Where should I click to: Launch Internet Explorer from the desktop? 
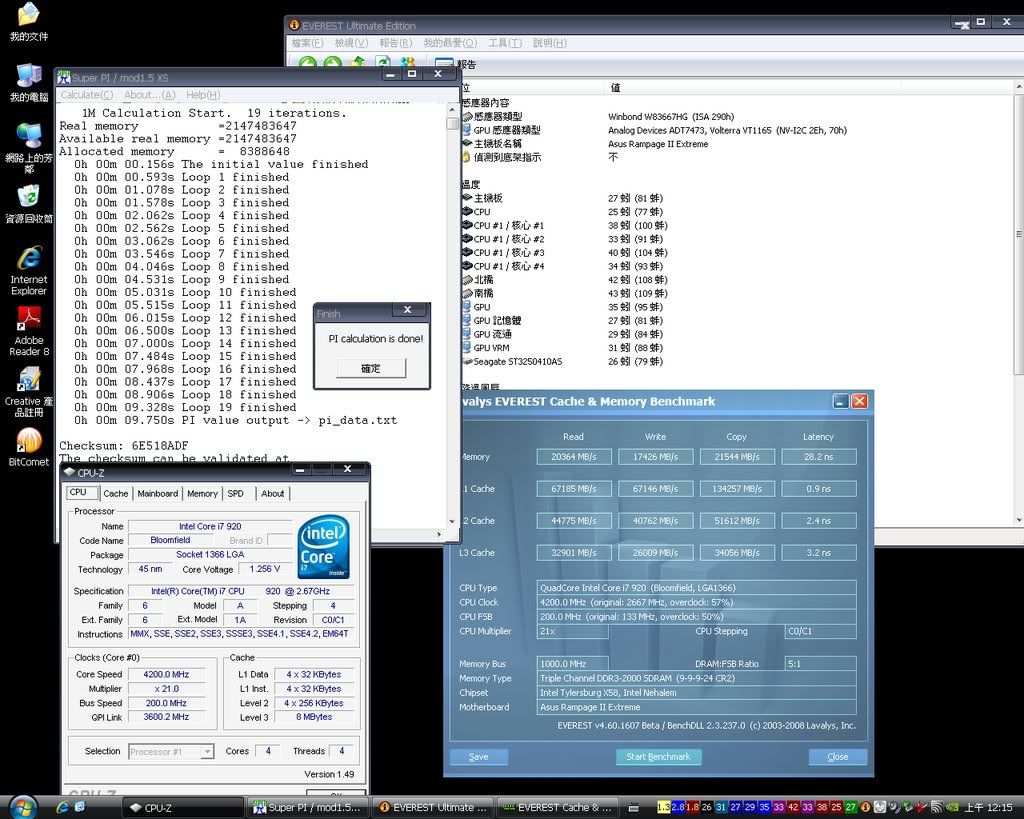29,270
